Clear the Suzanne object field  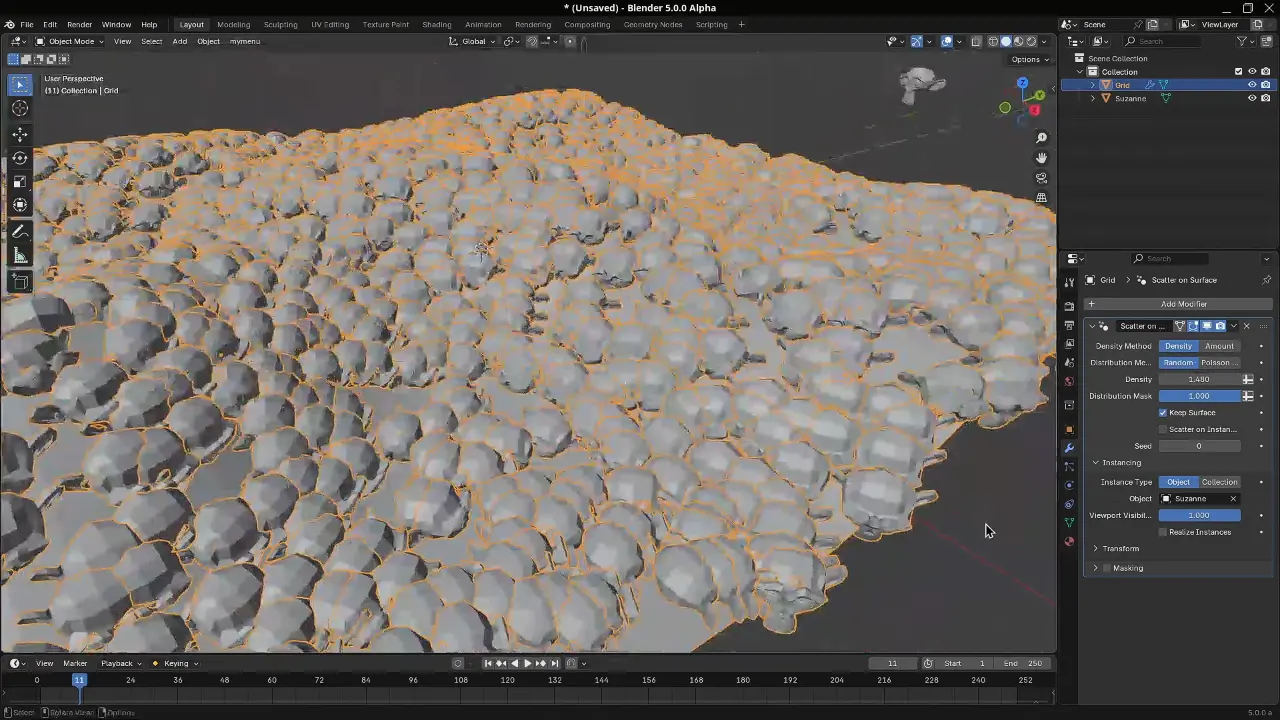[1232, 499]
